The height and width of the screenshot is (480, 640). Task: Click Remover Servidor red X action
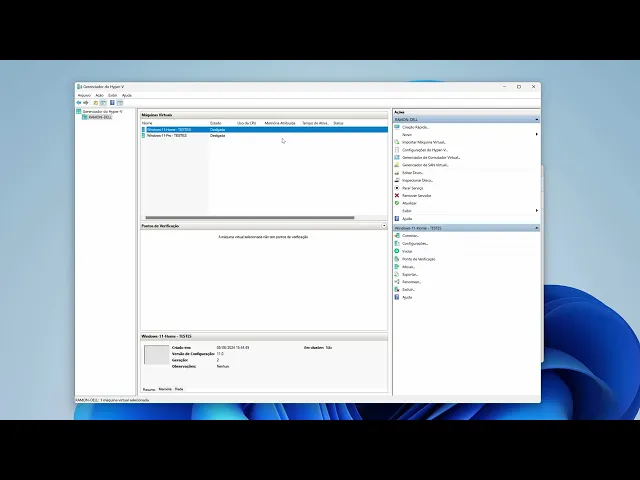pos(416,196)
